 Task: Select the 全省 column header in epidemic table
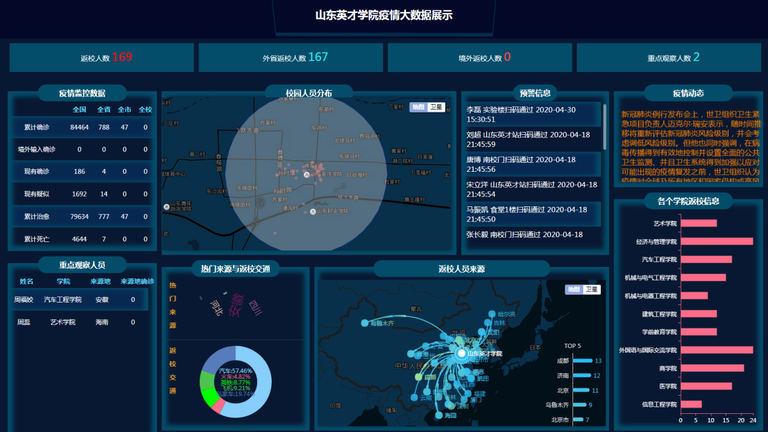pyautogui.click(x=103, y=109)
